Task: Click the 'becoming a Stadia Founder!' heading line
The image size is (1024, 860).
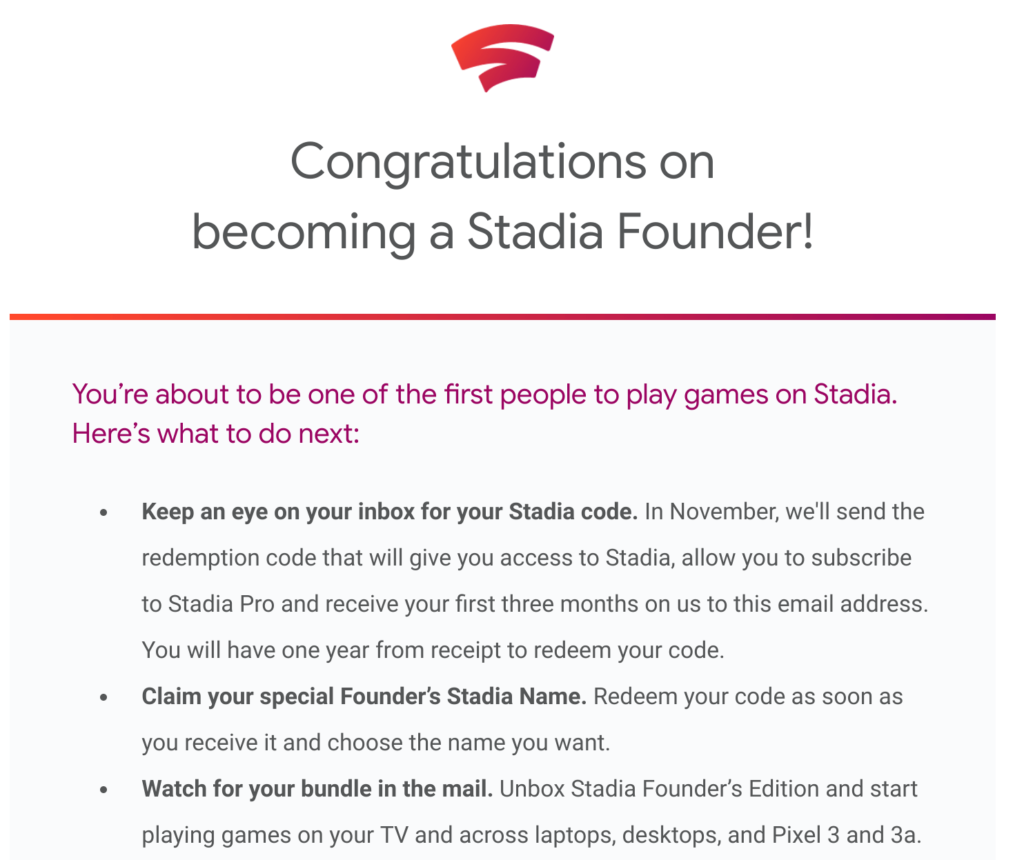Action: point(502,232)
